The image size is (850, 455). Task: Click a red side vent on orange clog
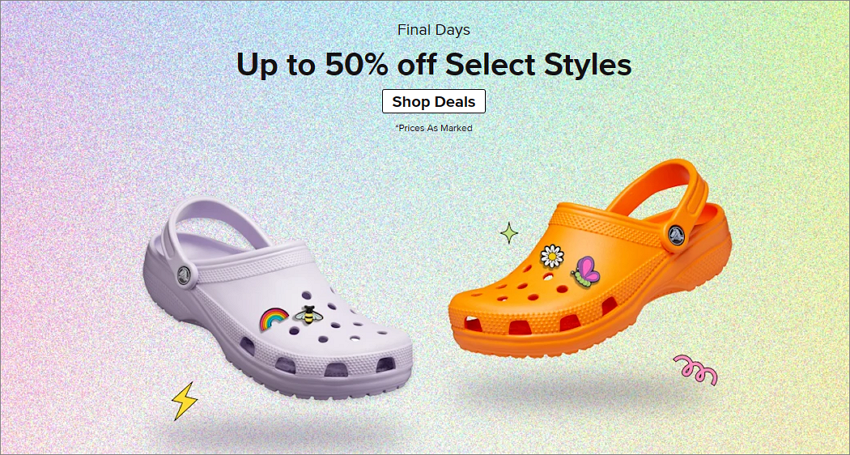point(519,327)
